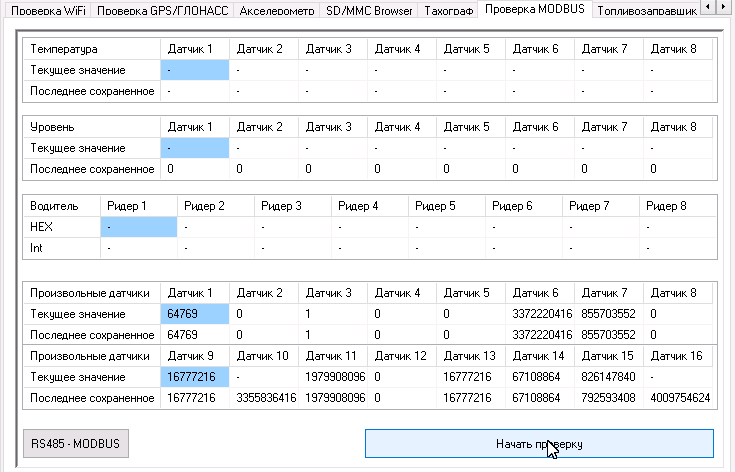The height and width of the screenshot is (472, 735).
Task: Click the HEX cell under Ридер 1
Action: [139, 227]
